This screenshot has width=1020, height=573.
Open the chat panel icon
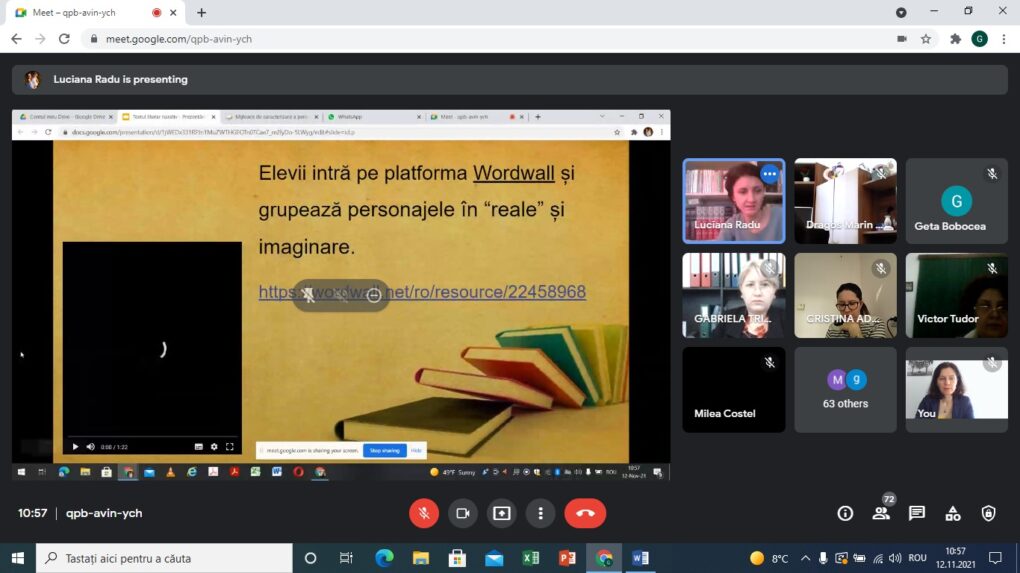pos(917,513)
